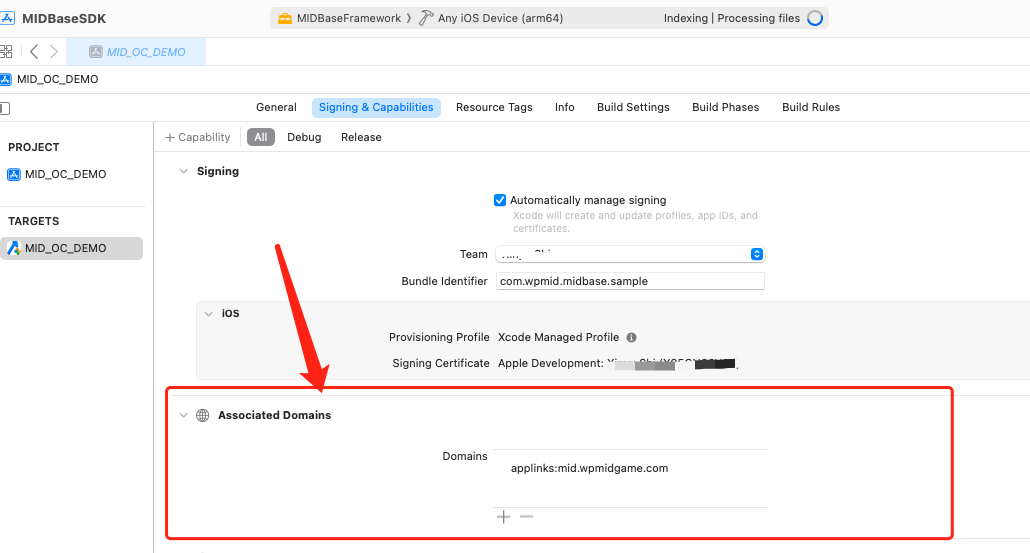Select the Signing & Capabilities tab

376,107
